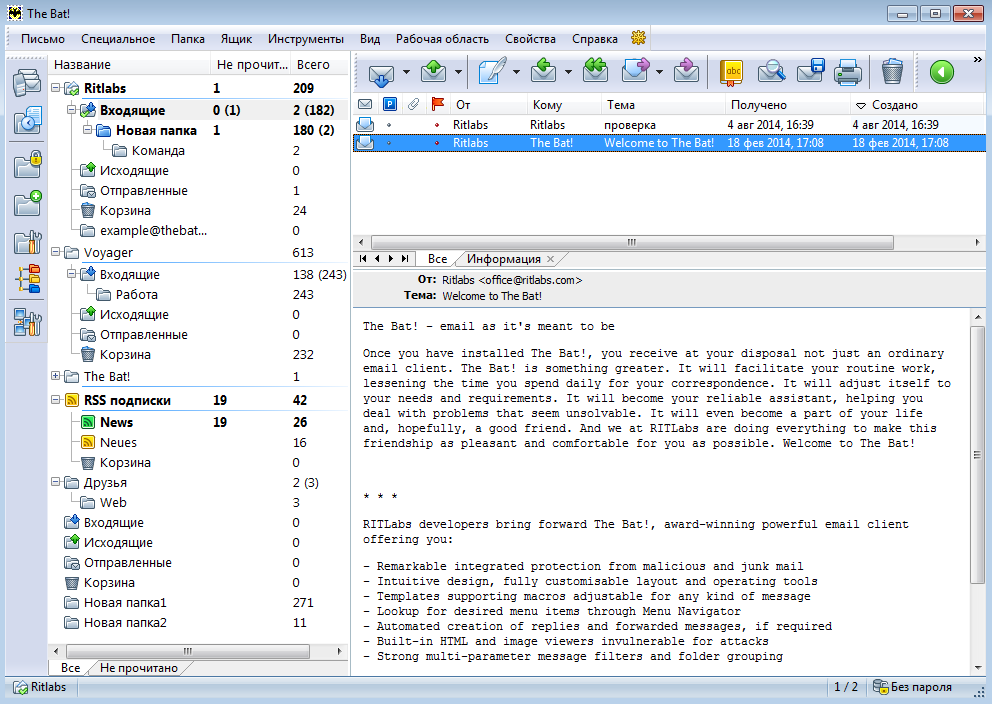Click the envelope status column header
Screen dimensions: 992x704
click(x=365, y=104)
